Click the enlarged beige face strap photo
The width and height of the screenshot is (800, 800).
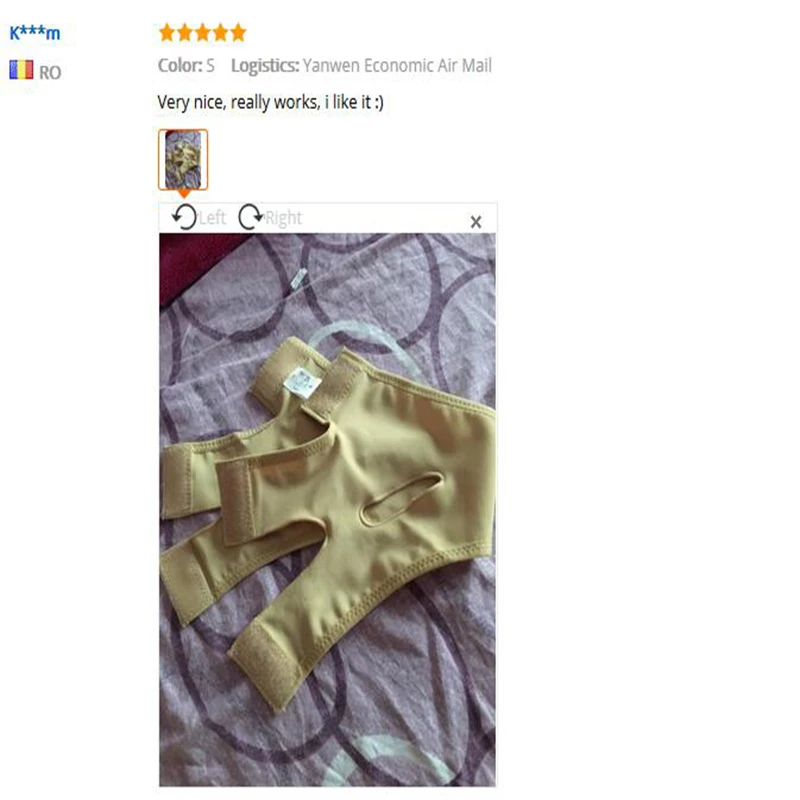click(x=327, y=509)
